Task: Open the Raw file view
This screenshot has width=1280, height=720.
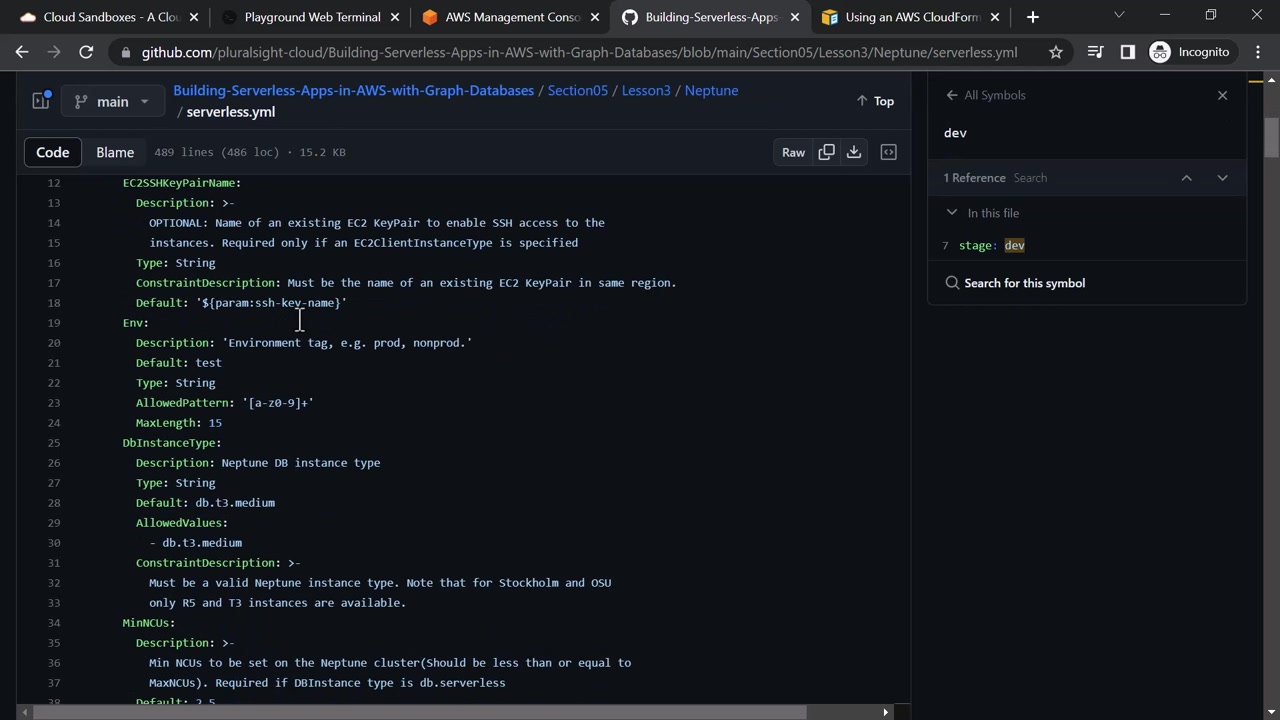Action: tap(793, 152)
